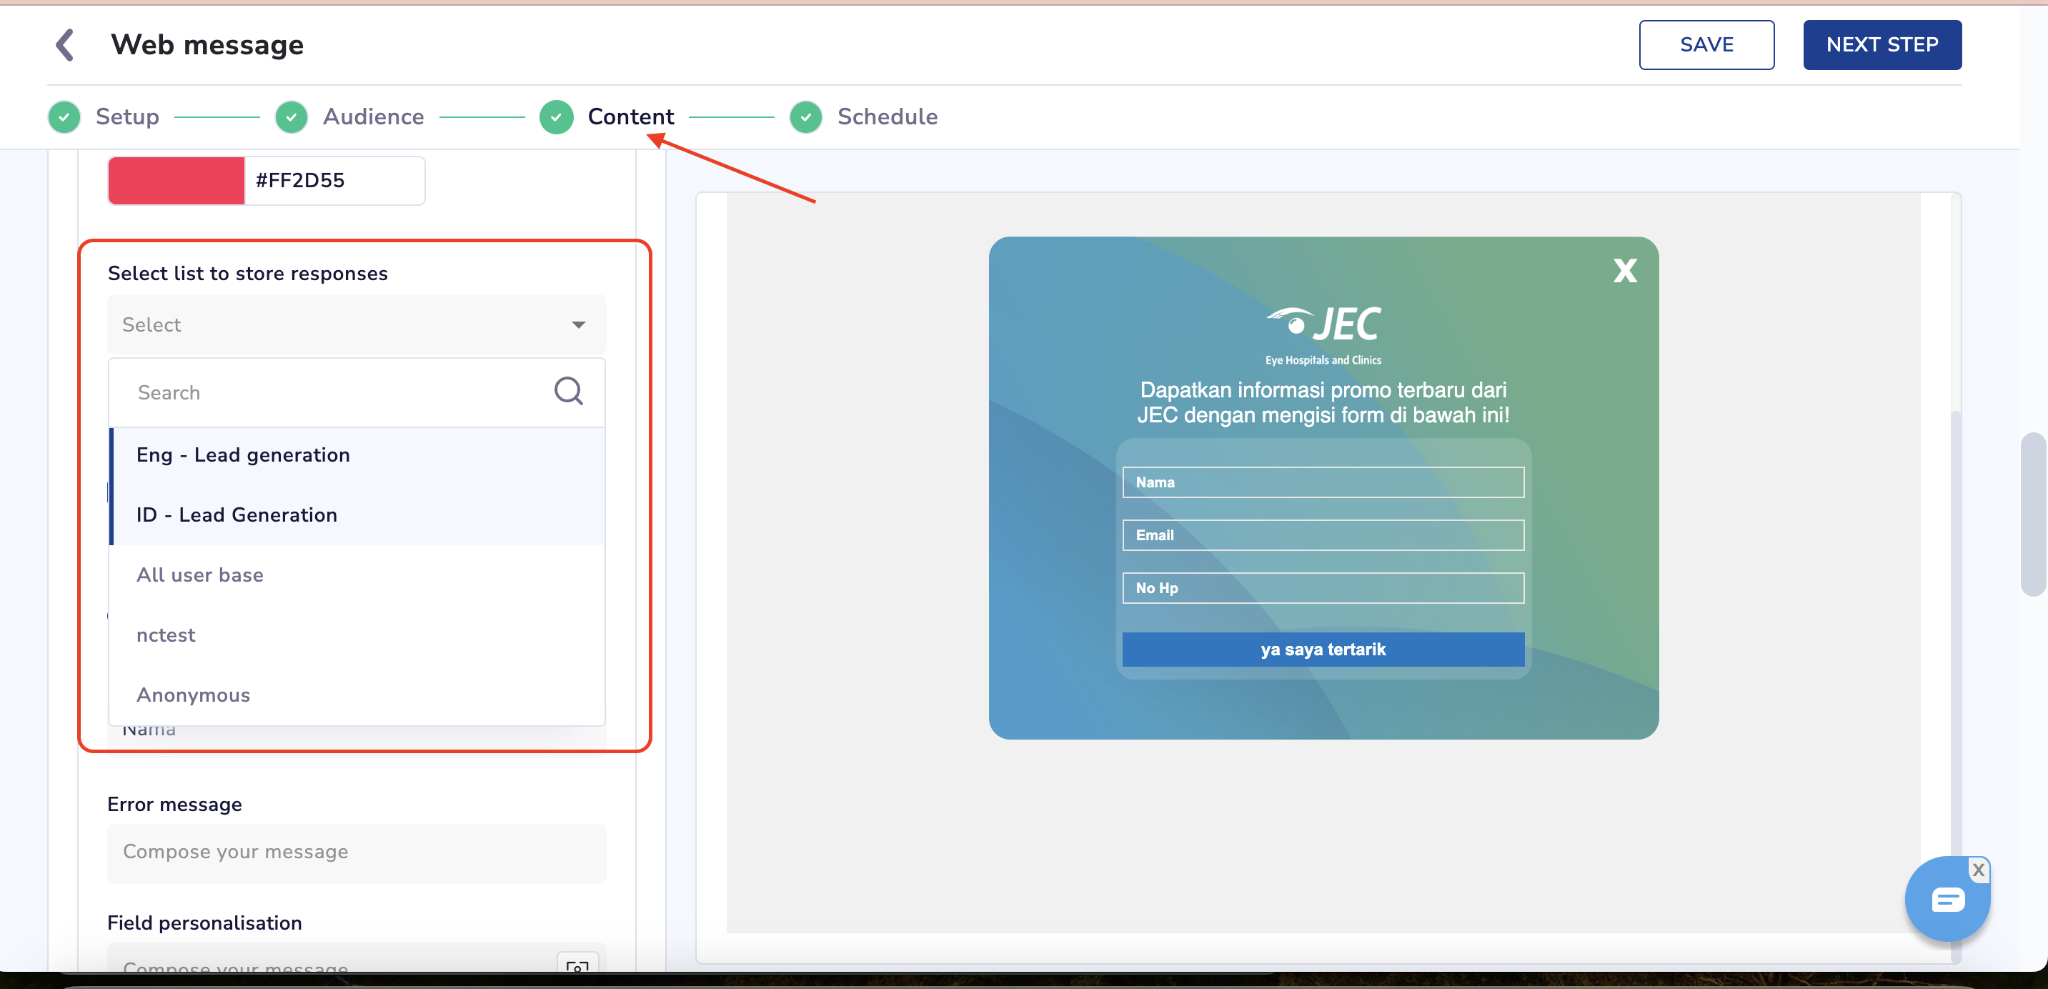2048x989 pixels.
Task: Click the Email field in preview form
Action: [1323, 535]
